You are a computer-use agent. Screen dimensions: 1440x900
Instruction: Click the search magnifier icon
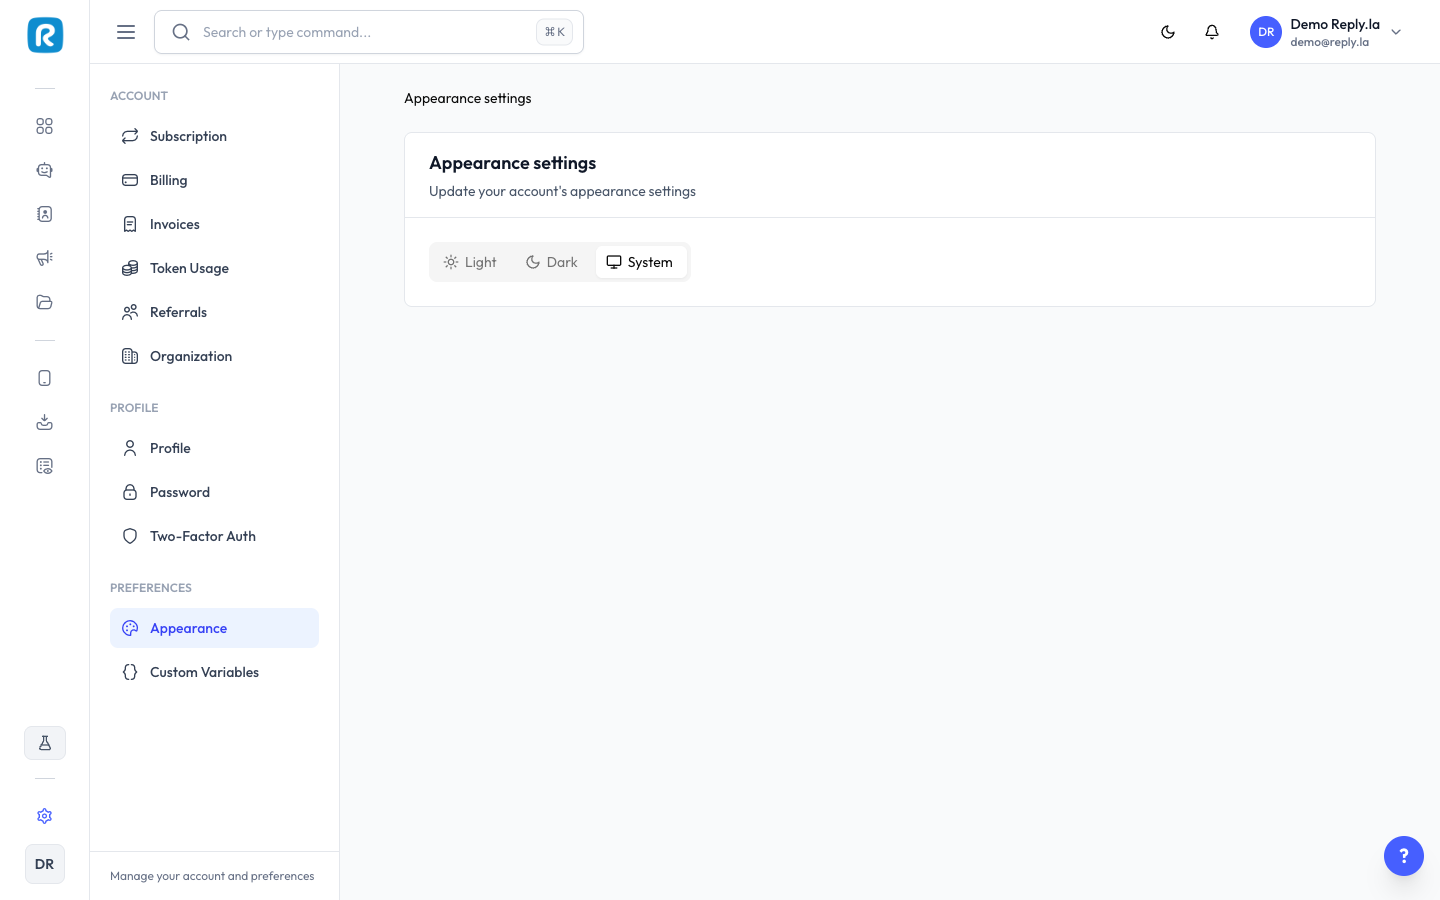[x=181, y=32]
